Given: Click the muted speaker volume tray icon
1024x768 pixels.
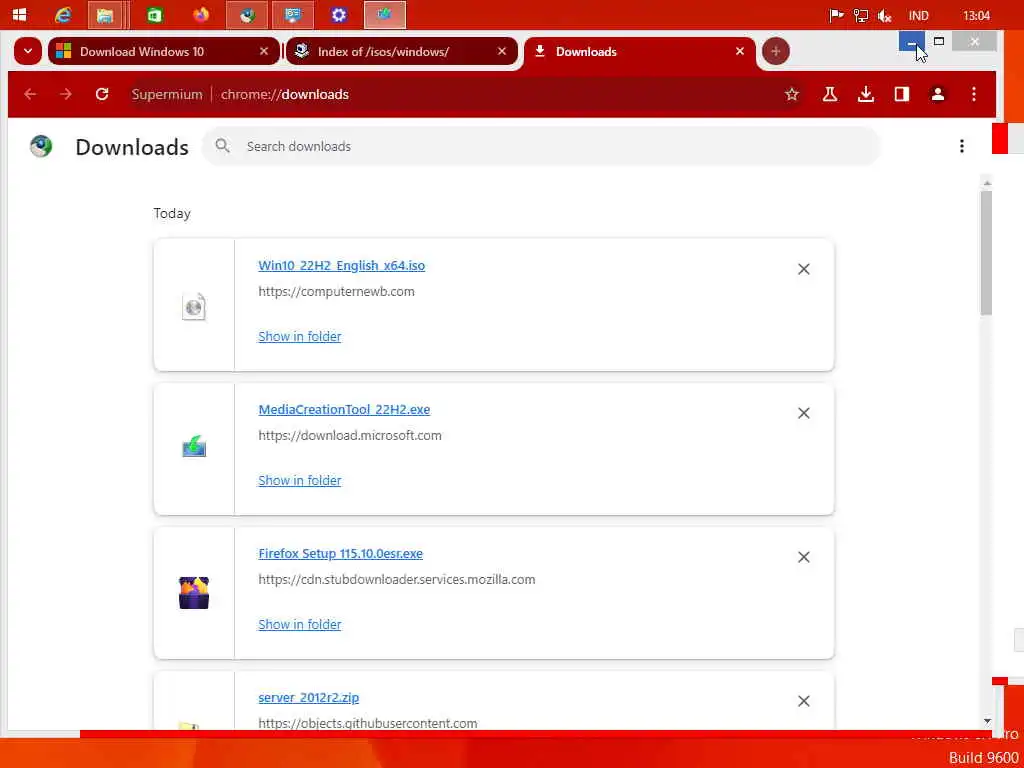Looking at the screenshot, I should [885, 16].
